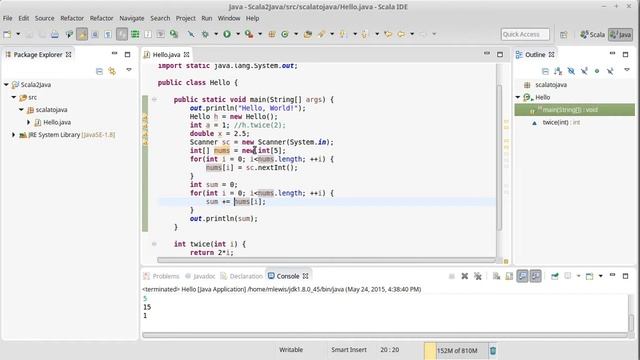Collapse the src folder node
Screen dimensions: 640x360
coord(14,97)
